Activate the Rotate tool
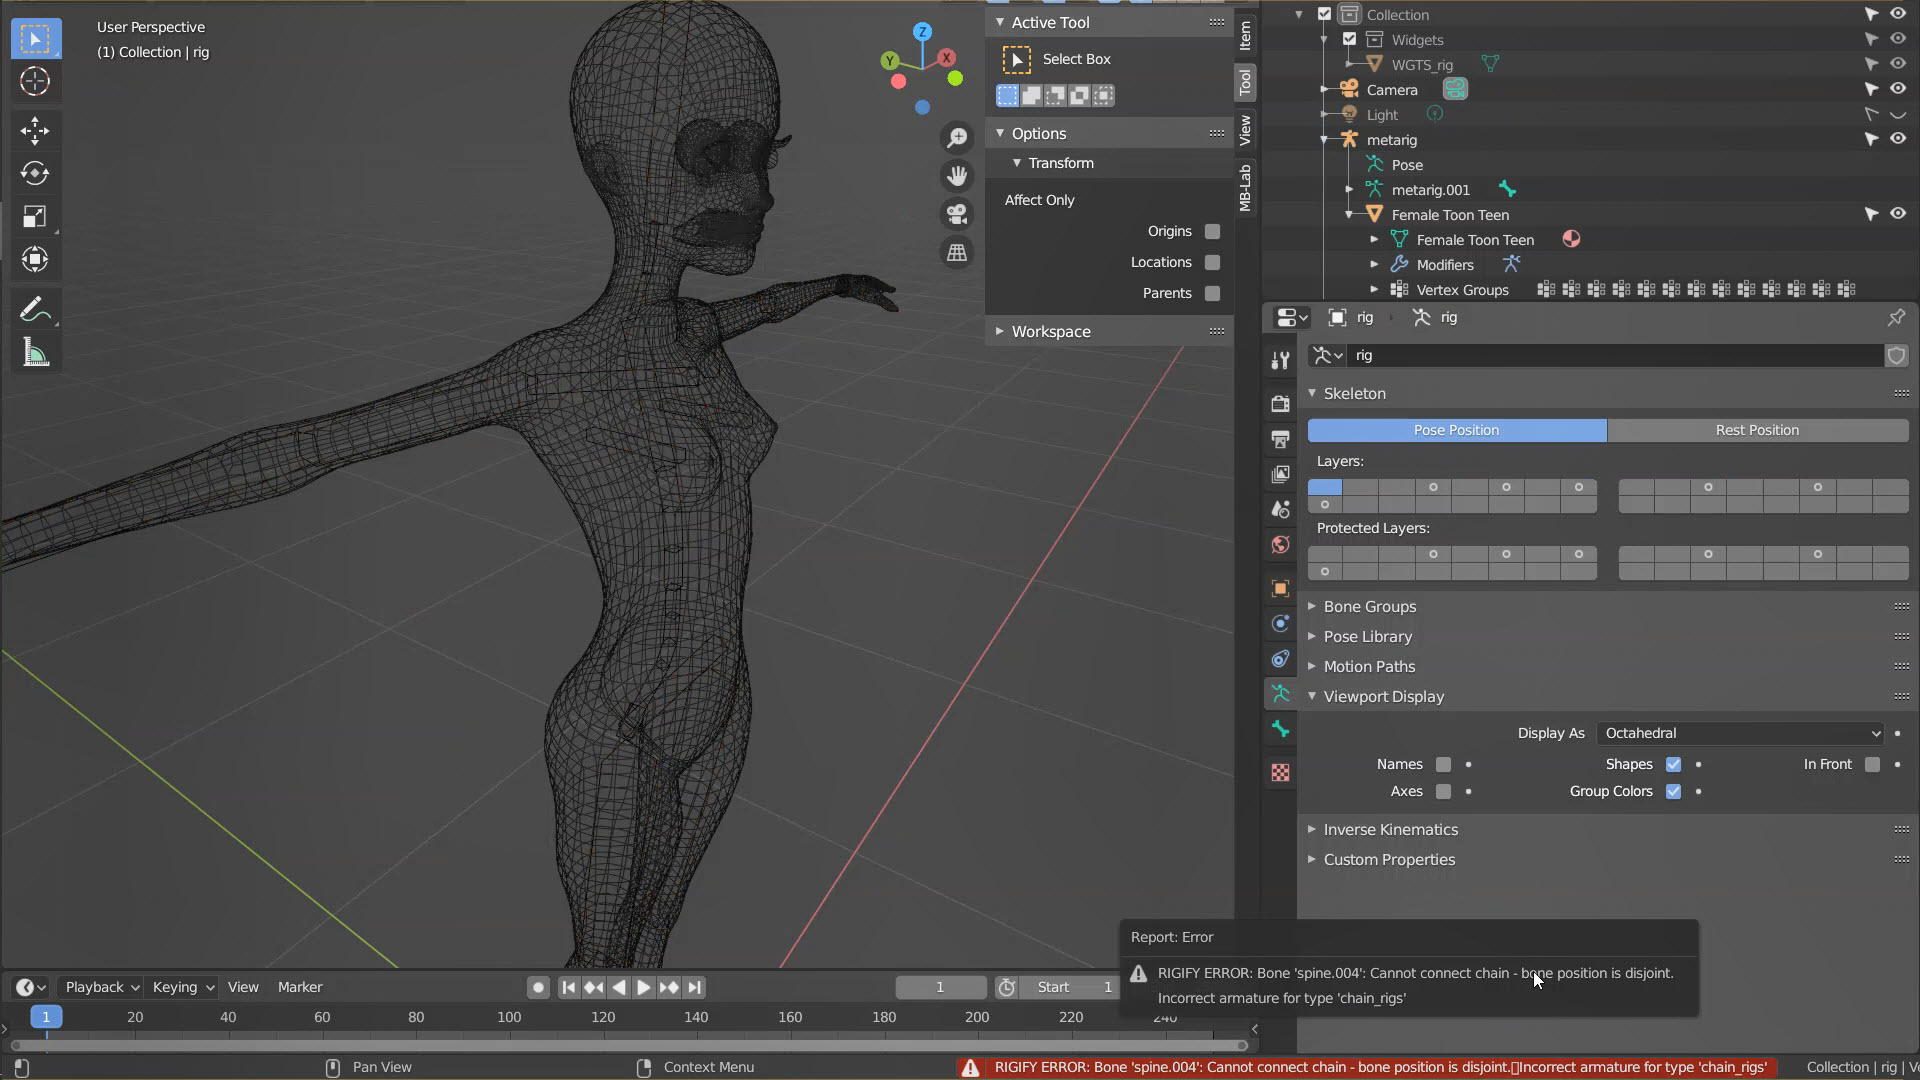Viewport: 1920px width, 1080px height. pyautogui.click(x=35, y=173)
